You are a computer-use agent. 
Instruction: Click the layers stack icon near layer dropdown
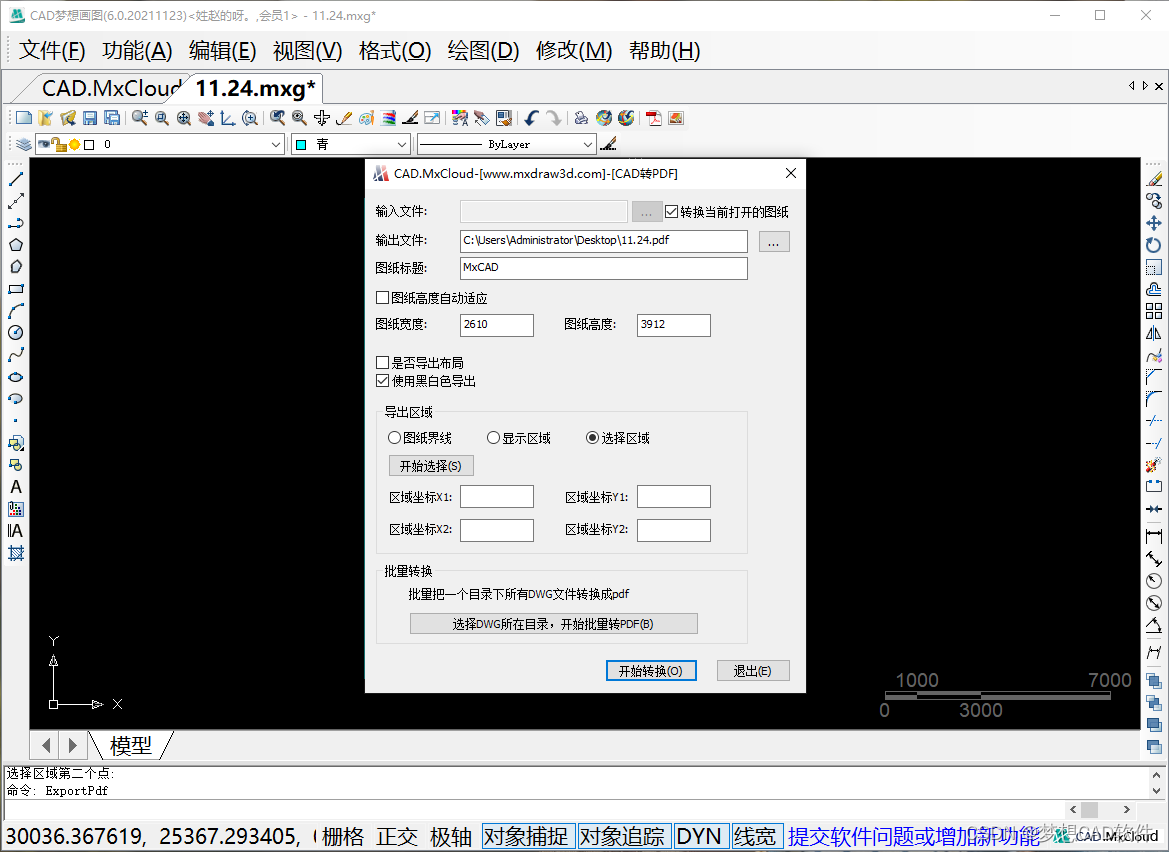click(23, 143)
